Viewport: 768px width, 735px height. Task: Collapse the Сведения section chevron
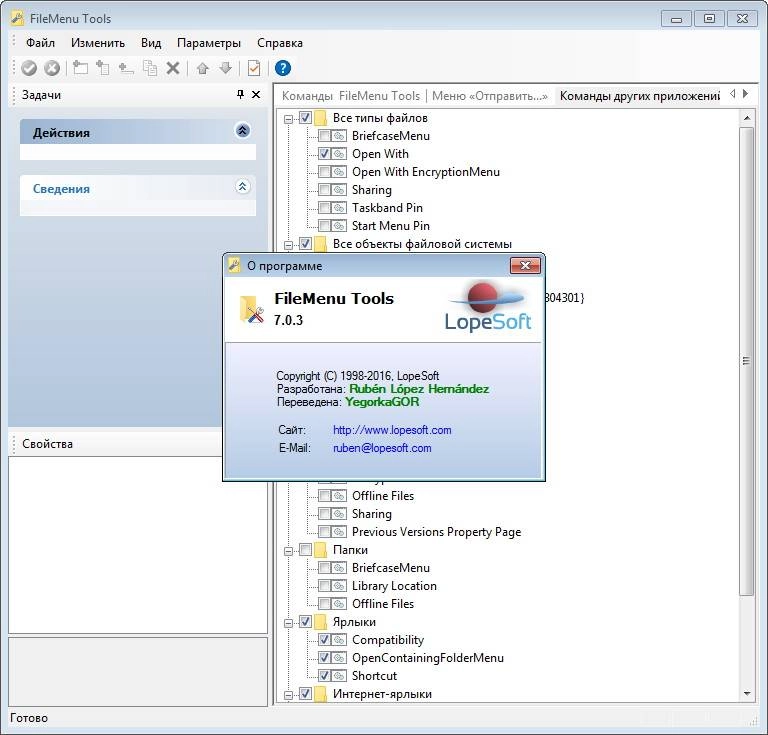[x=242, y=186]
